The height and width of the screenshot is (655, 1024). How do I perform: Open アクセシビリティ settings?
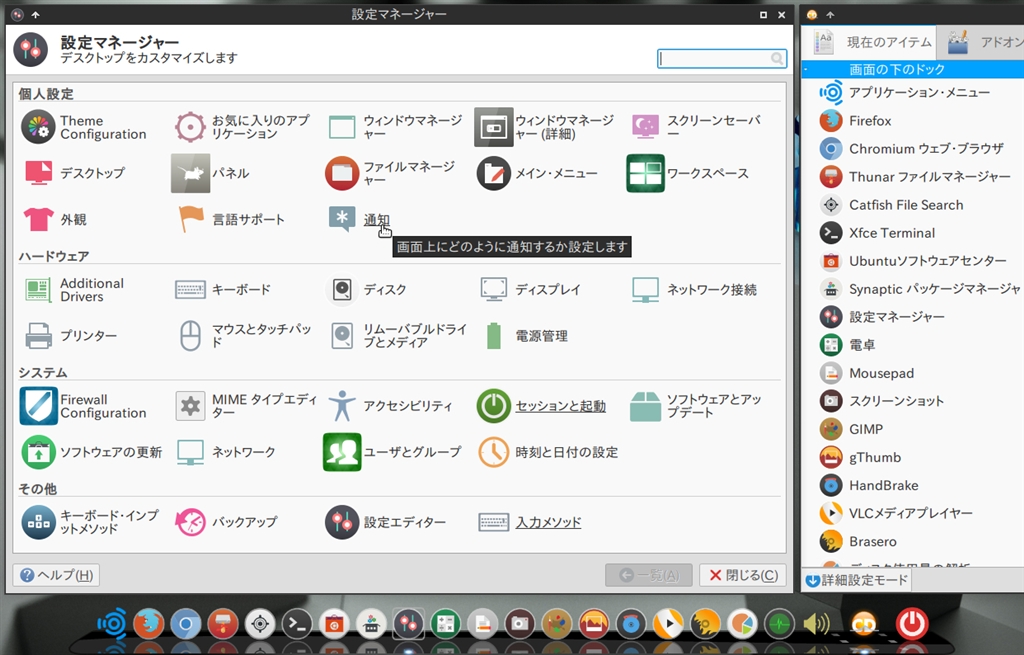(x=390, y=406)
